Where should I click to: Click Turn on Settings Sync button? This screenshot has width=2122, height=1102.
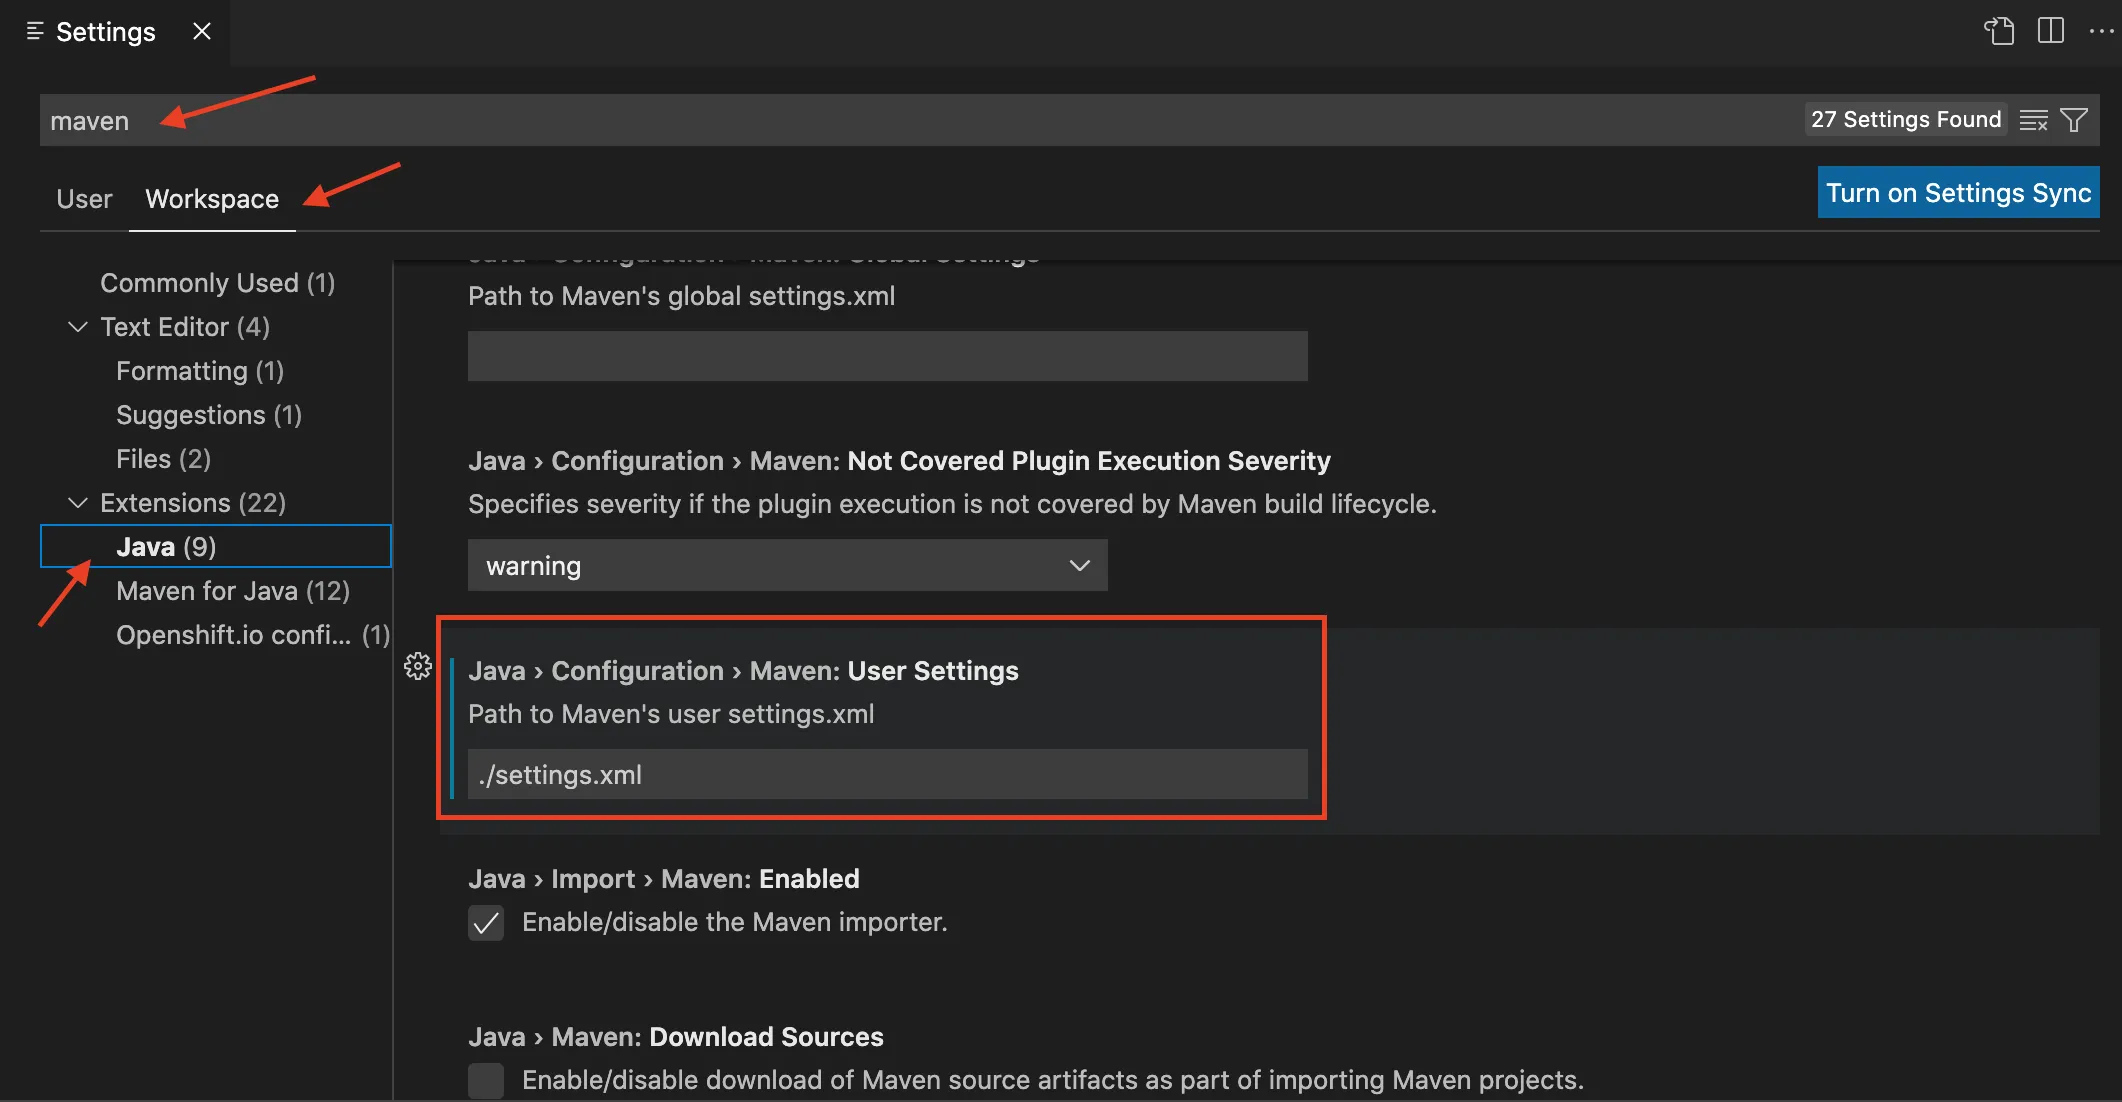pos(1957,192)
